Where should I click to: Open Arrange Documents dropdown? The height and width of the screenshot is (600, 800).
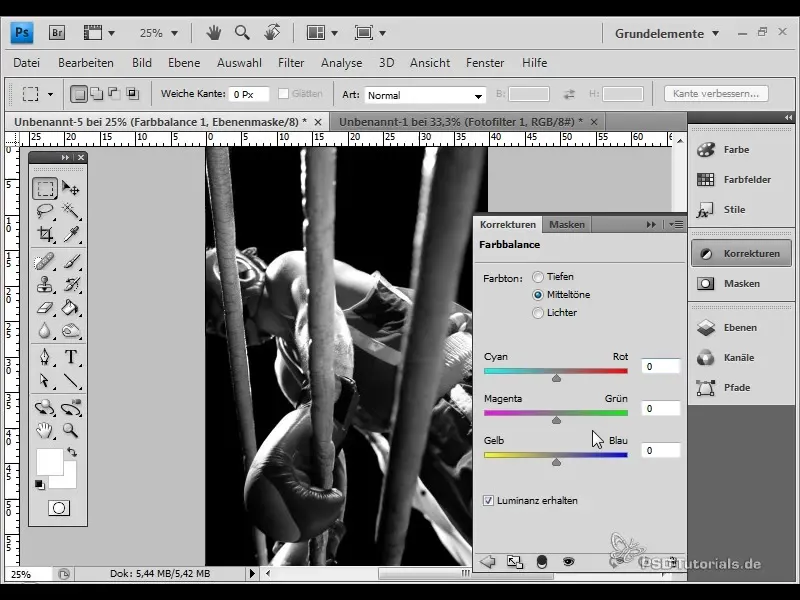point(322,33)
